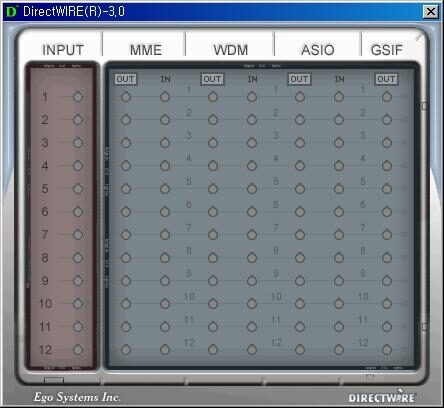The height and width of the screenshot is (408, 444).
Task: Choose the WDM OUT node in row 3
Action: click(213, 143)
